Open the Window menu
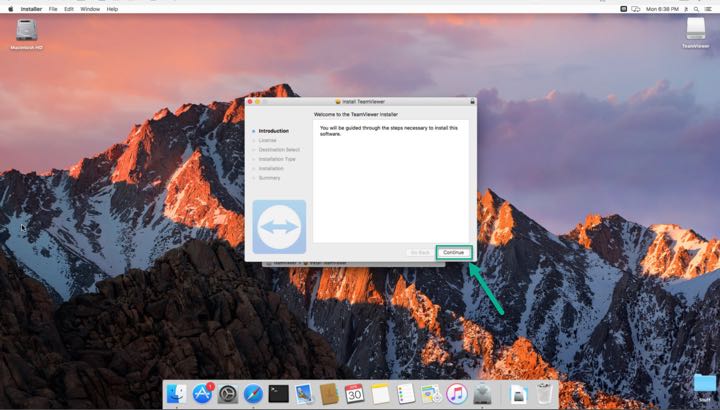Viewport: 720px width, 410px height. [x=90, y=9]
